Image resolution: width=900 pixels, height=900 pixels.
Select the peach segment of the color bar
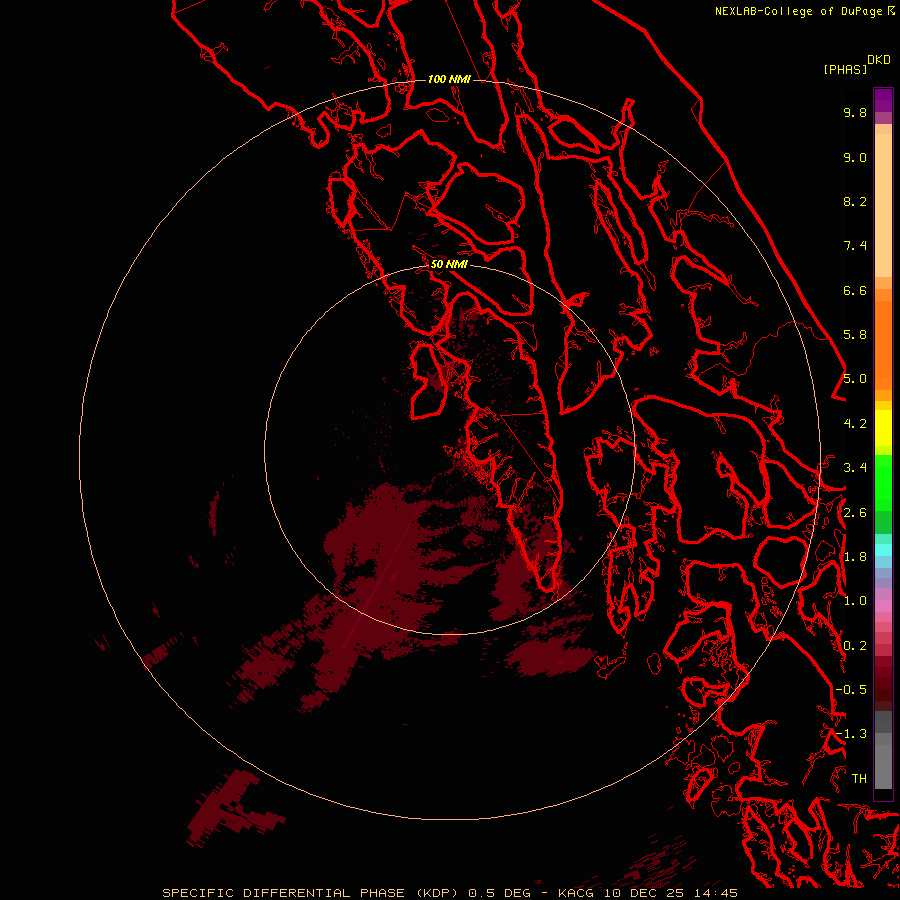[x=883, y=205]
